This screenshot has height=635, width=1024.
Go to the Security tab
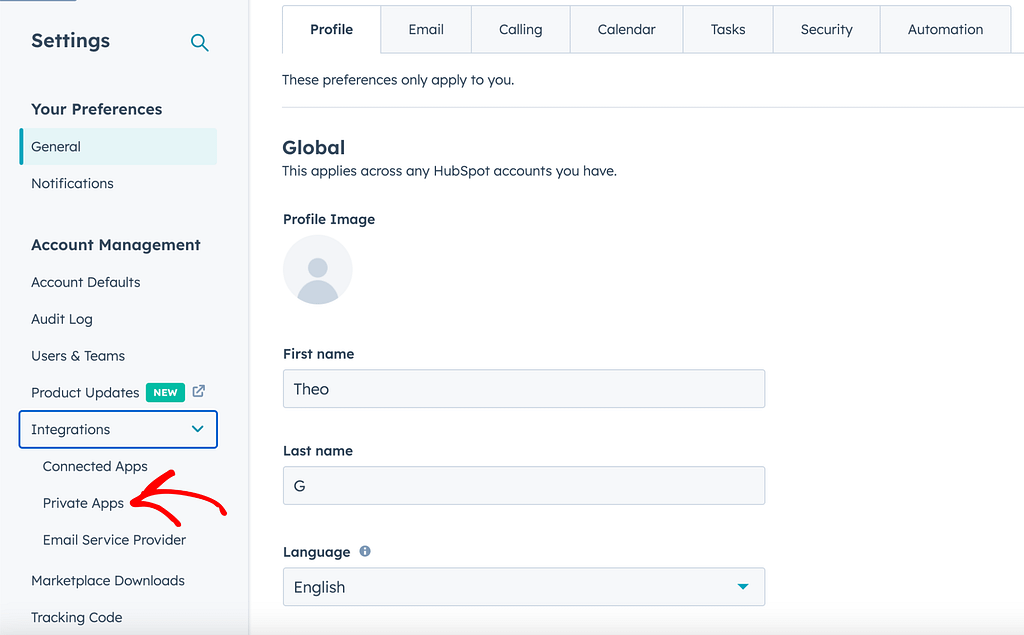(826, 29)
